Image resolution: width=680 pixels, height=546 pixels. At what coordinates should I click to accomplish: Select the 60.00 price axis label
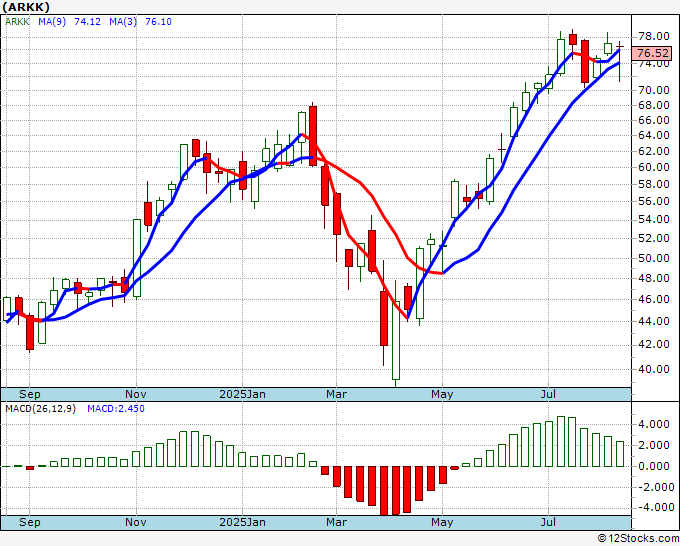pos(654,167)
